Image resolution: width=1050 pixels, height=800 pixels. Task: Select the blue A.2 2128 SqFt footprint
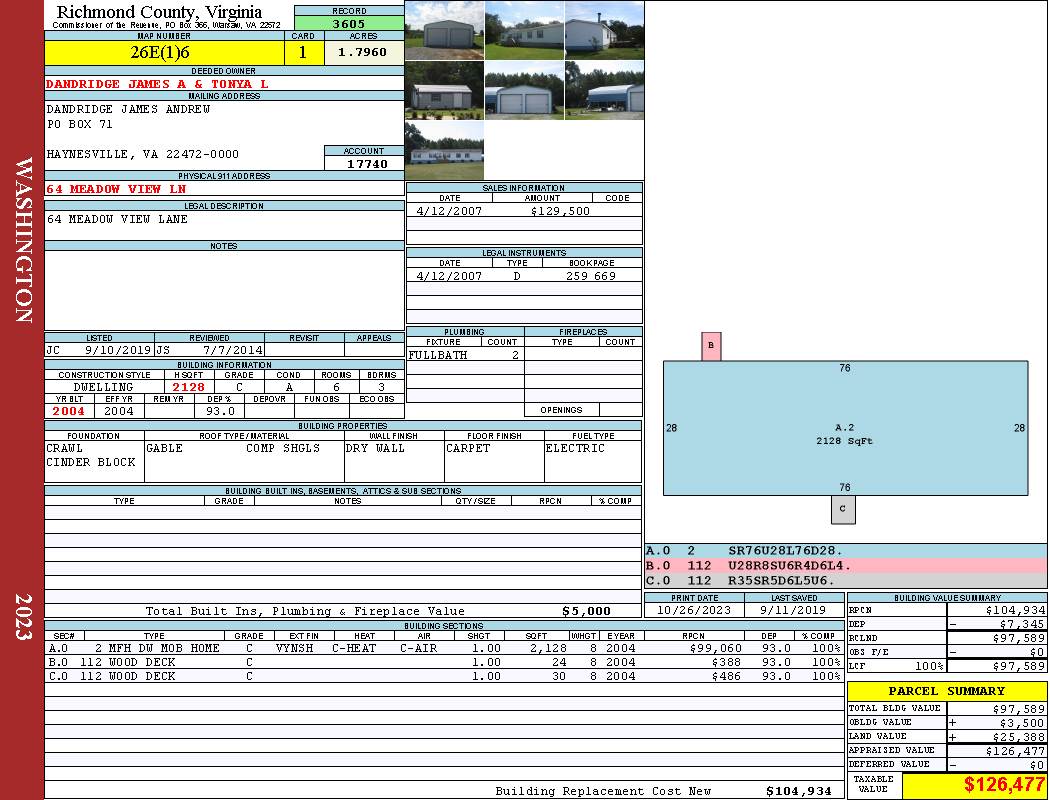point(845,428)
